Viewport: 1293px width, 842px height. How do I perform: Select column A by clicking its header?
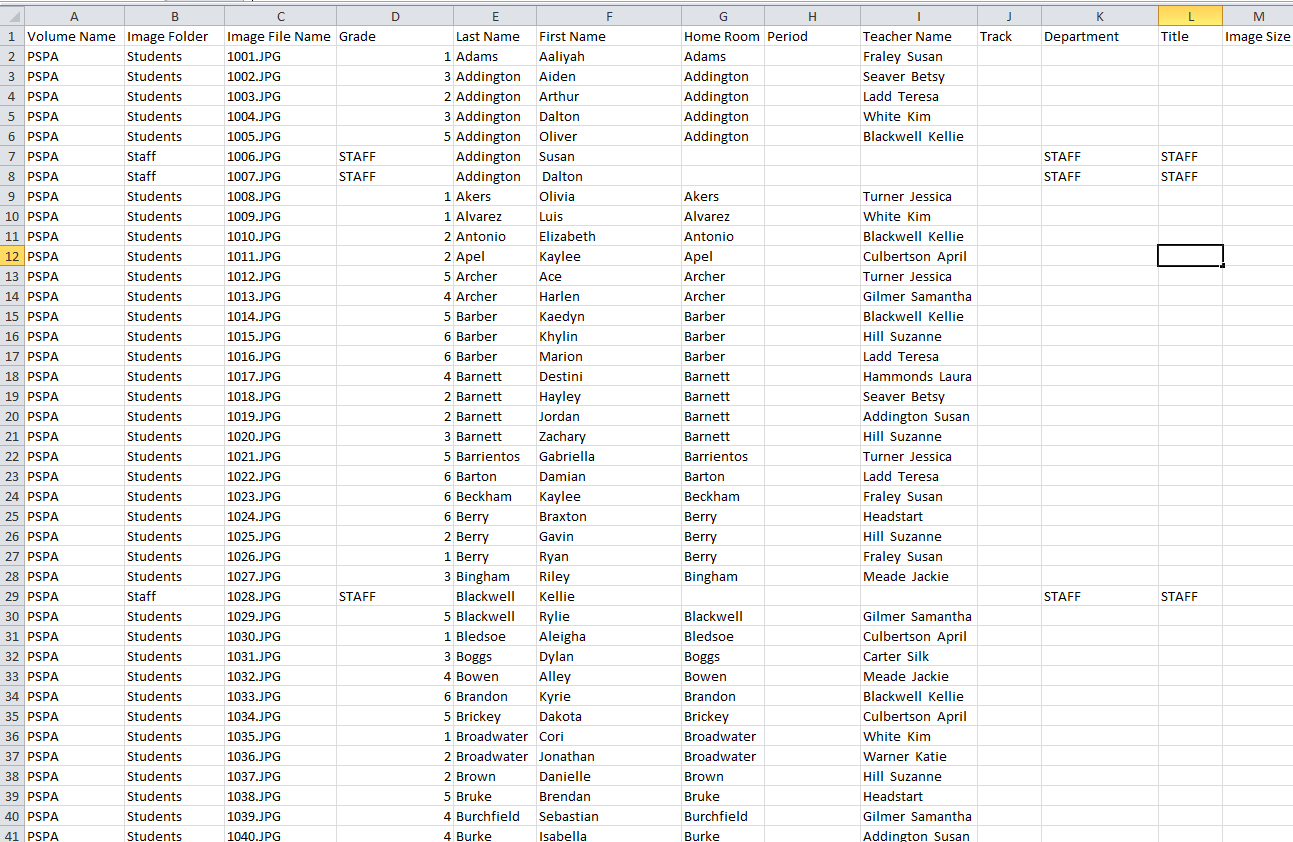click(x=74, y=15)
